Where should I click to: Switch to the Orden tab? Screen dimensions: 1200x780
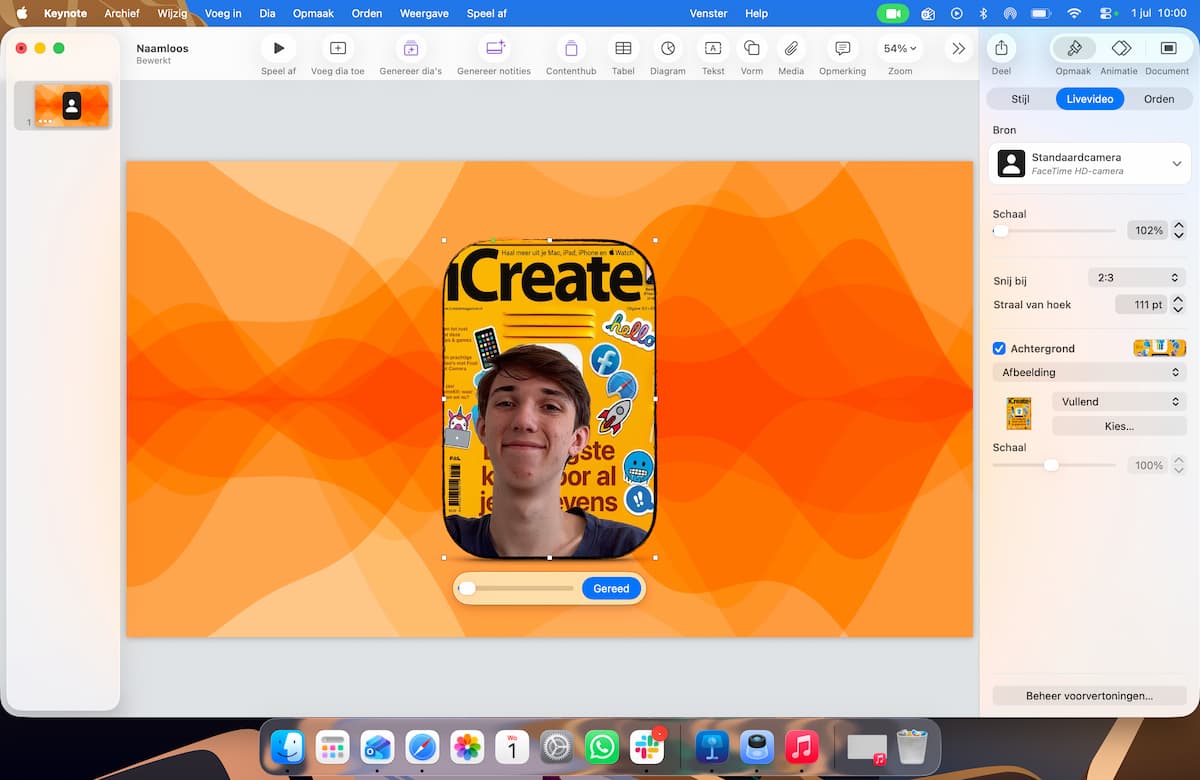pyautogui.click(x=1159, y=99)
